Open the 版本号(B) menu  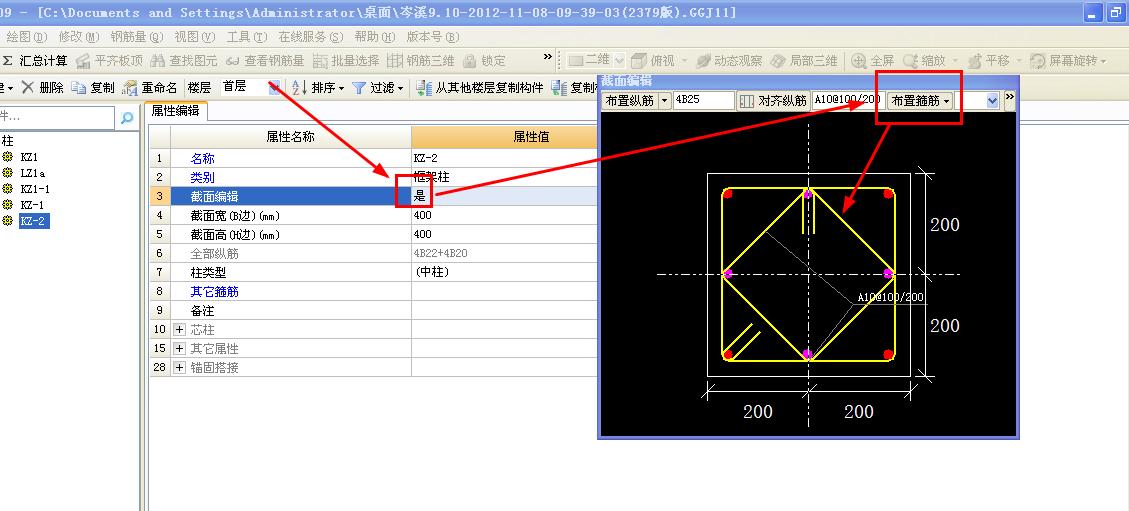point(433,37)
